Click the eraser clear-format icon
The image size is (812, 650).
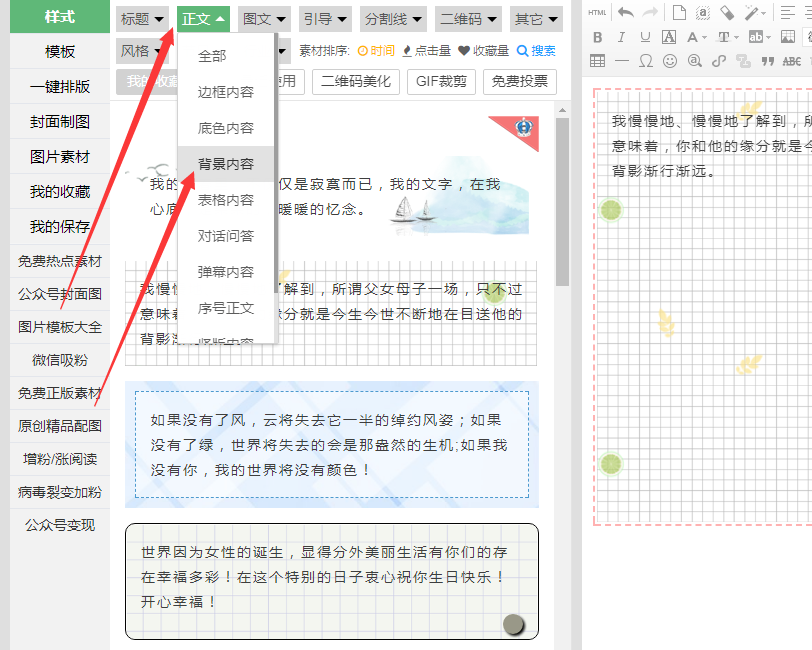coord(727,12)
